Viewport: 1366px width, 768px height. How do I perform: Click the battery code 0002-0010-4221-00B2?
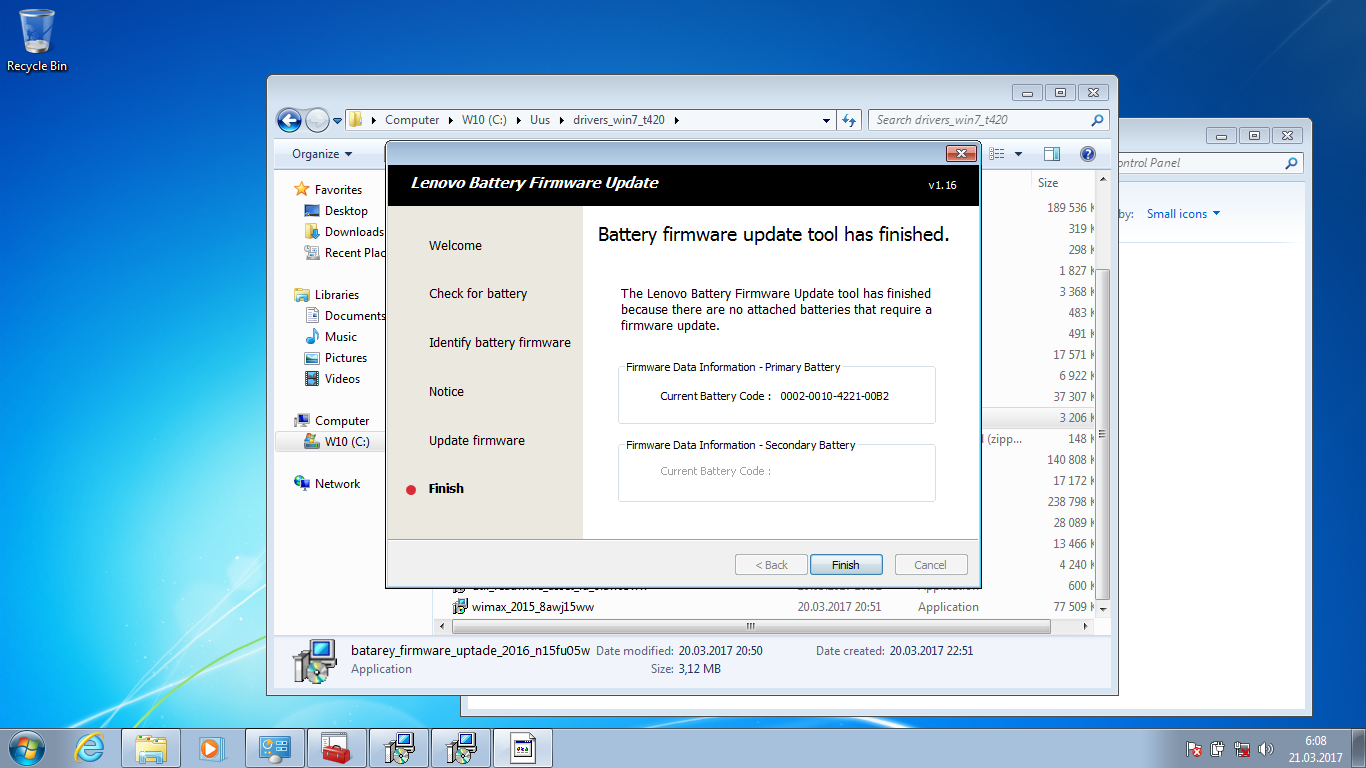pos(835,396)
